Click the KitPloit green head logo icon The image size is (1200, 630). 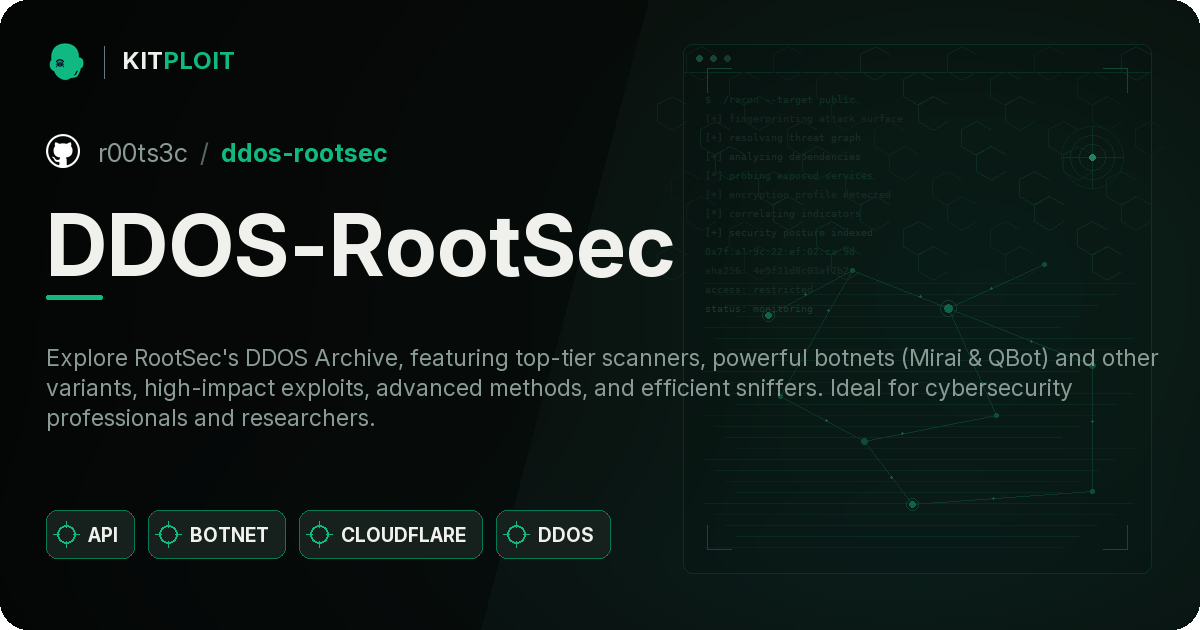click(x=66, y=61)
